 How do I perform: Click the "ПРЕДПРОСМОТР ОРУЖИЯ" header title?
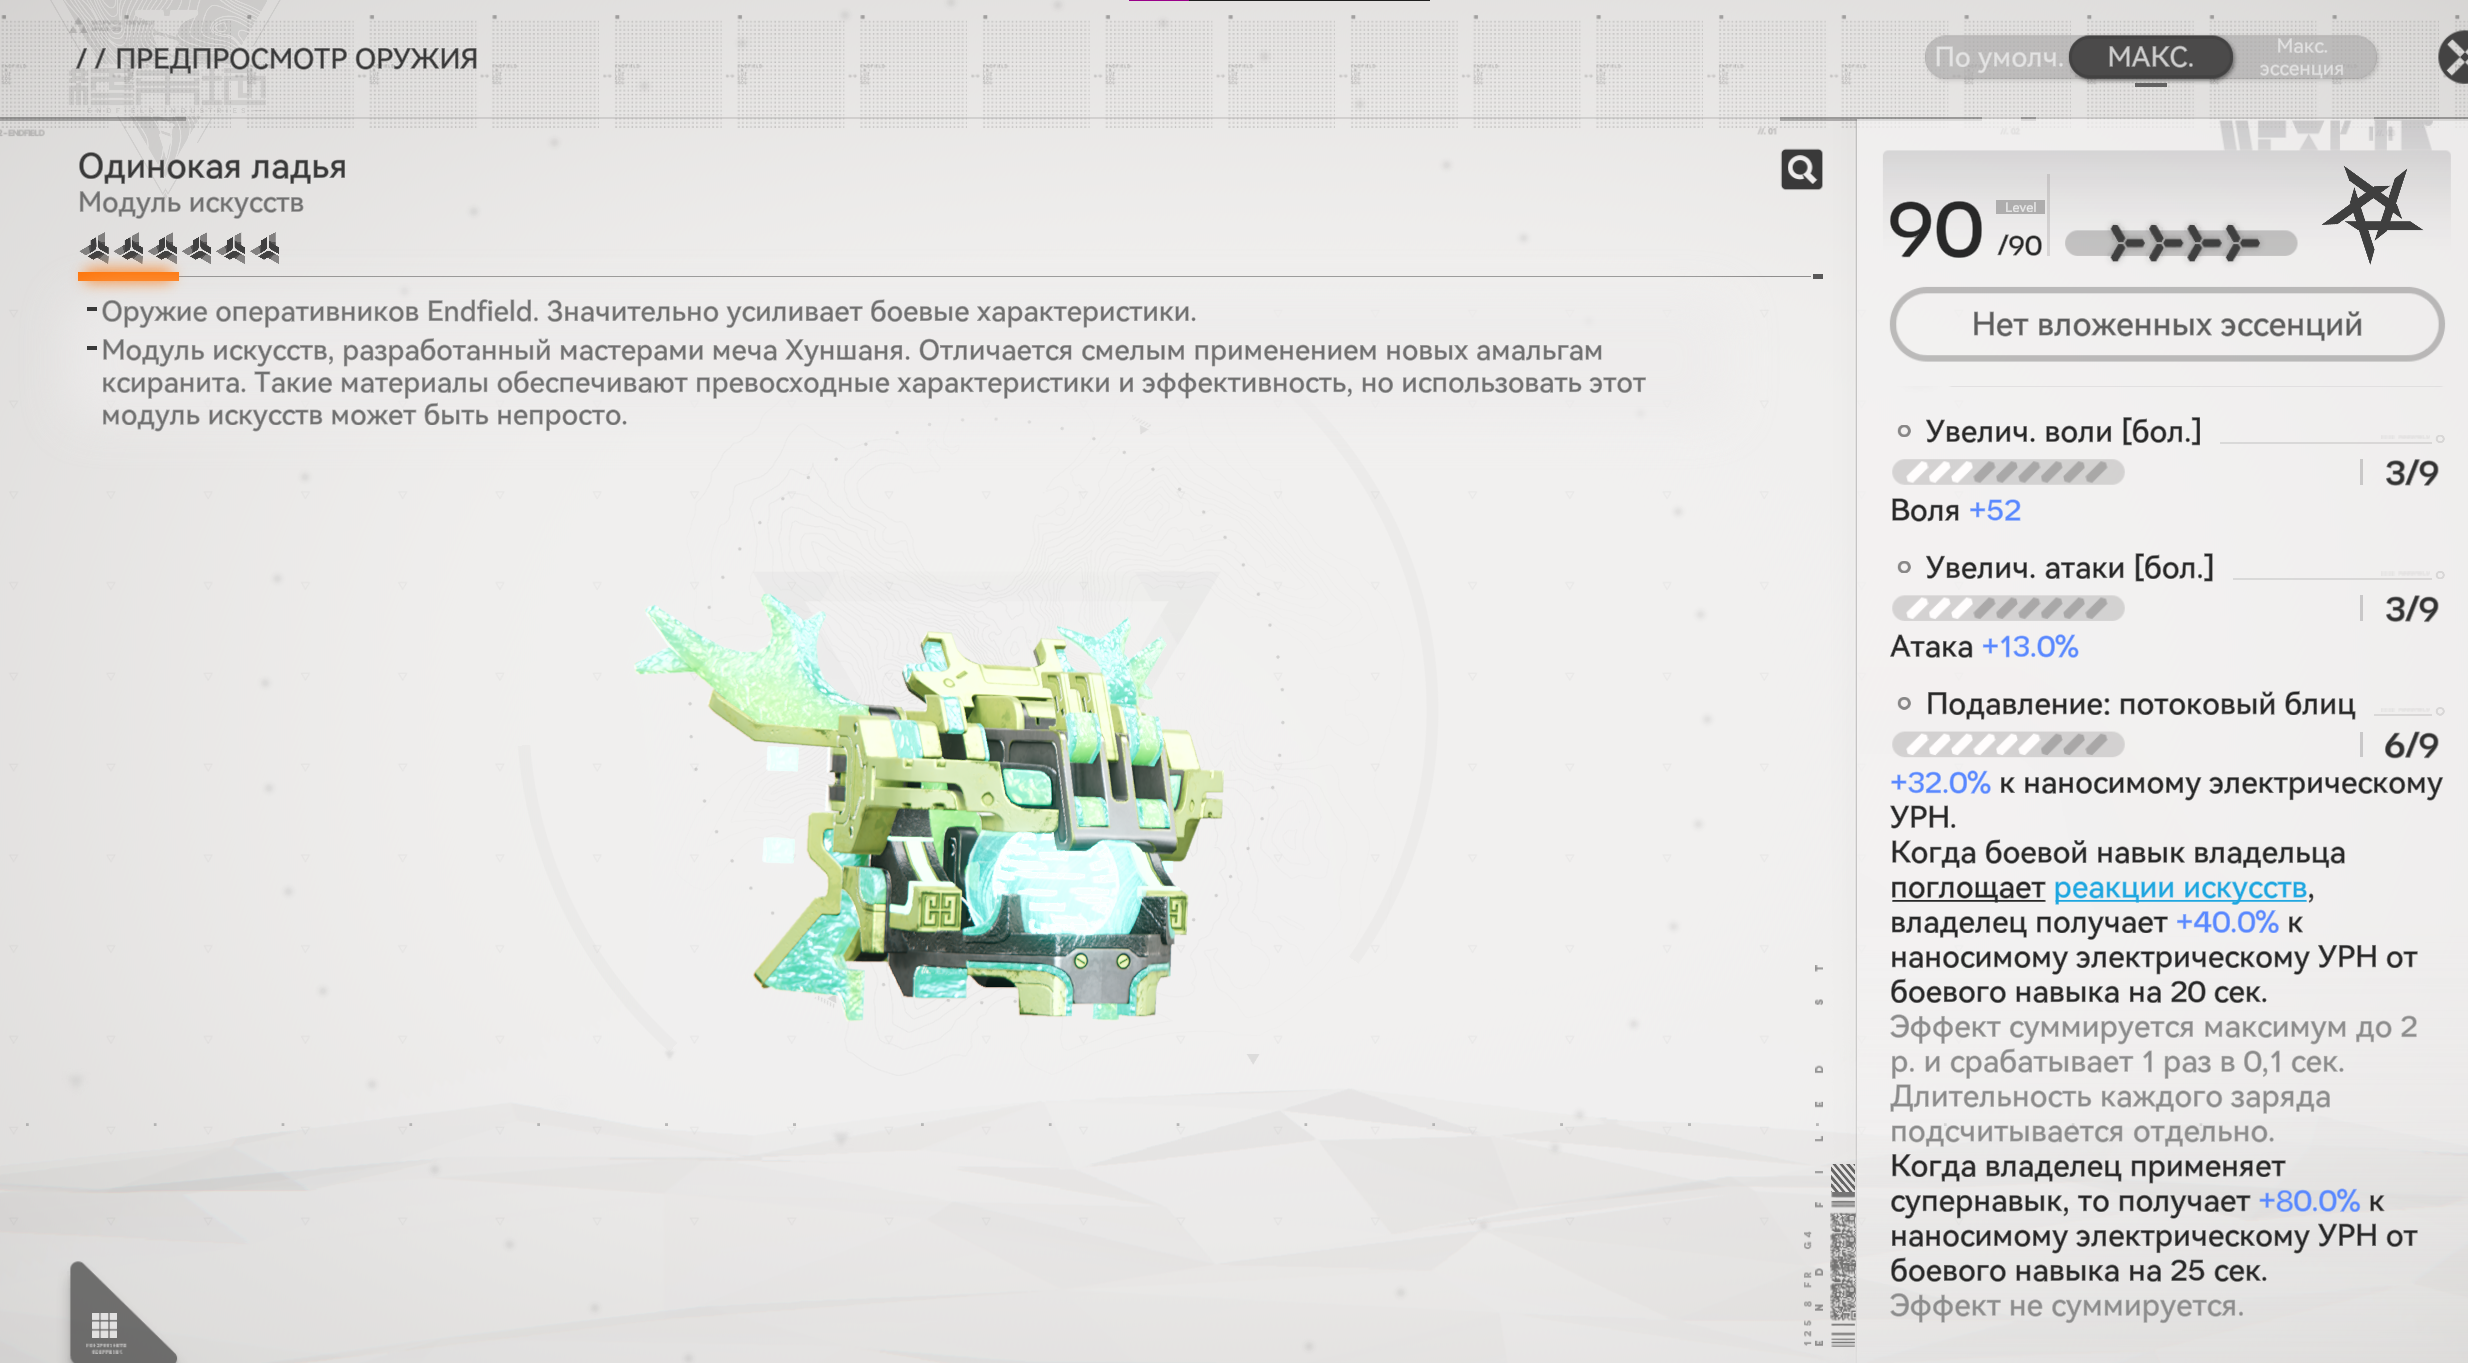[296, 58]
